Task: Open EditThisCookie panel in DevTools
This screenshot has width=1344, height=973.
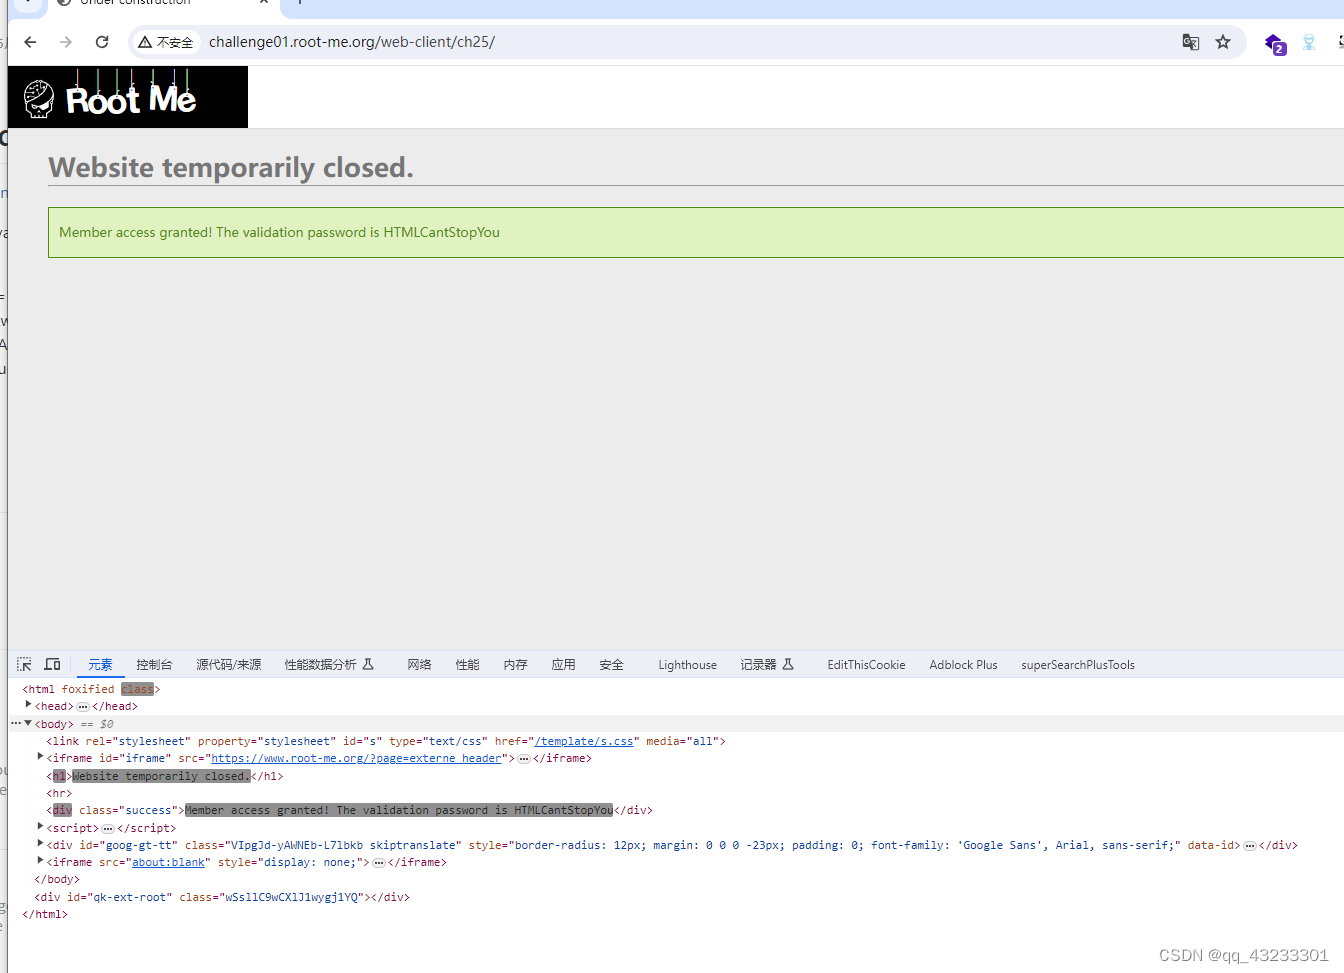Action: point(866,664)
